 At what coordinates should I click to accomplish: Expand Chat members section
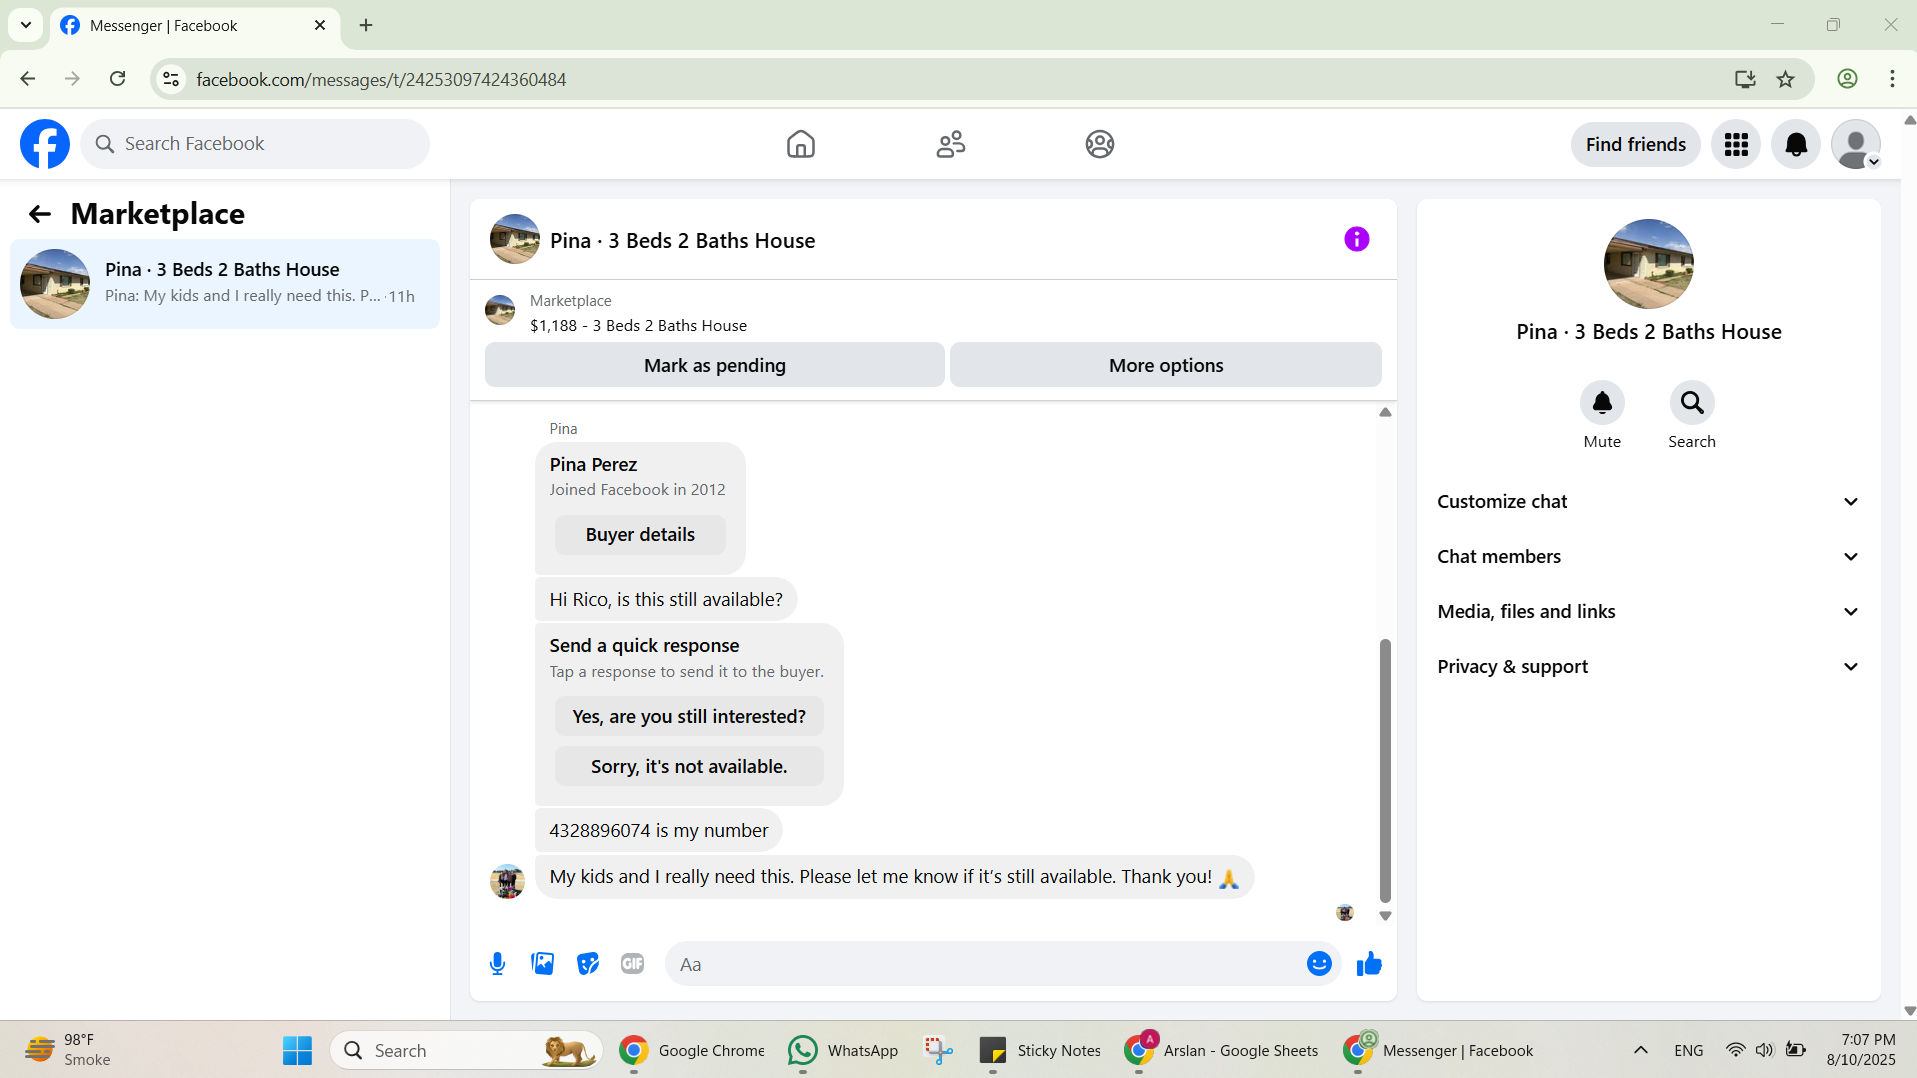1648,557
